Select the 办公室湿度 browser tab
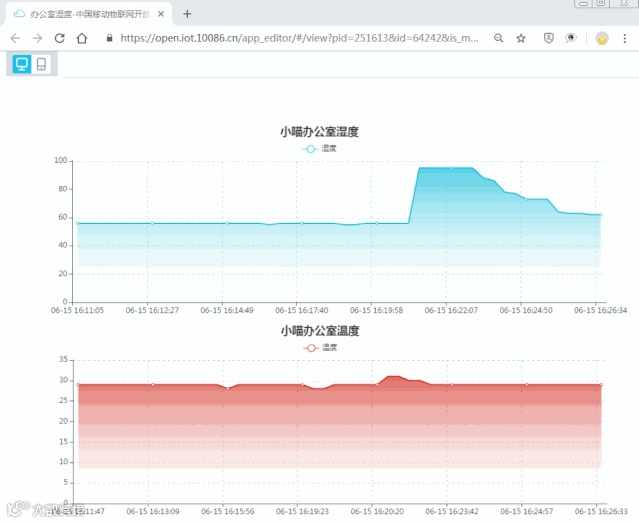The image size is (639, 523). (89, 14)
